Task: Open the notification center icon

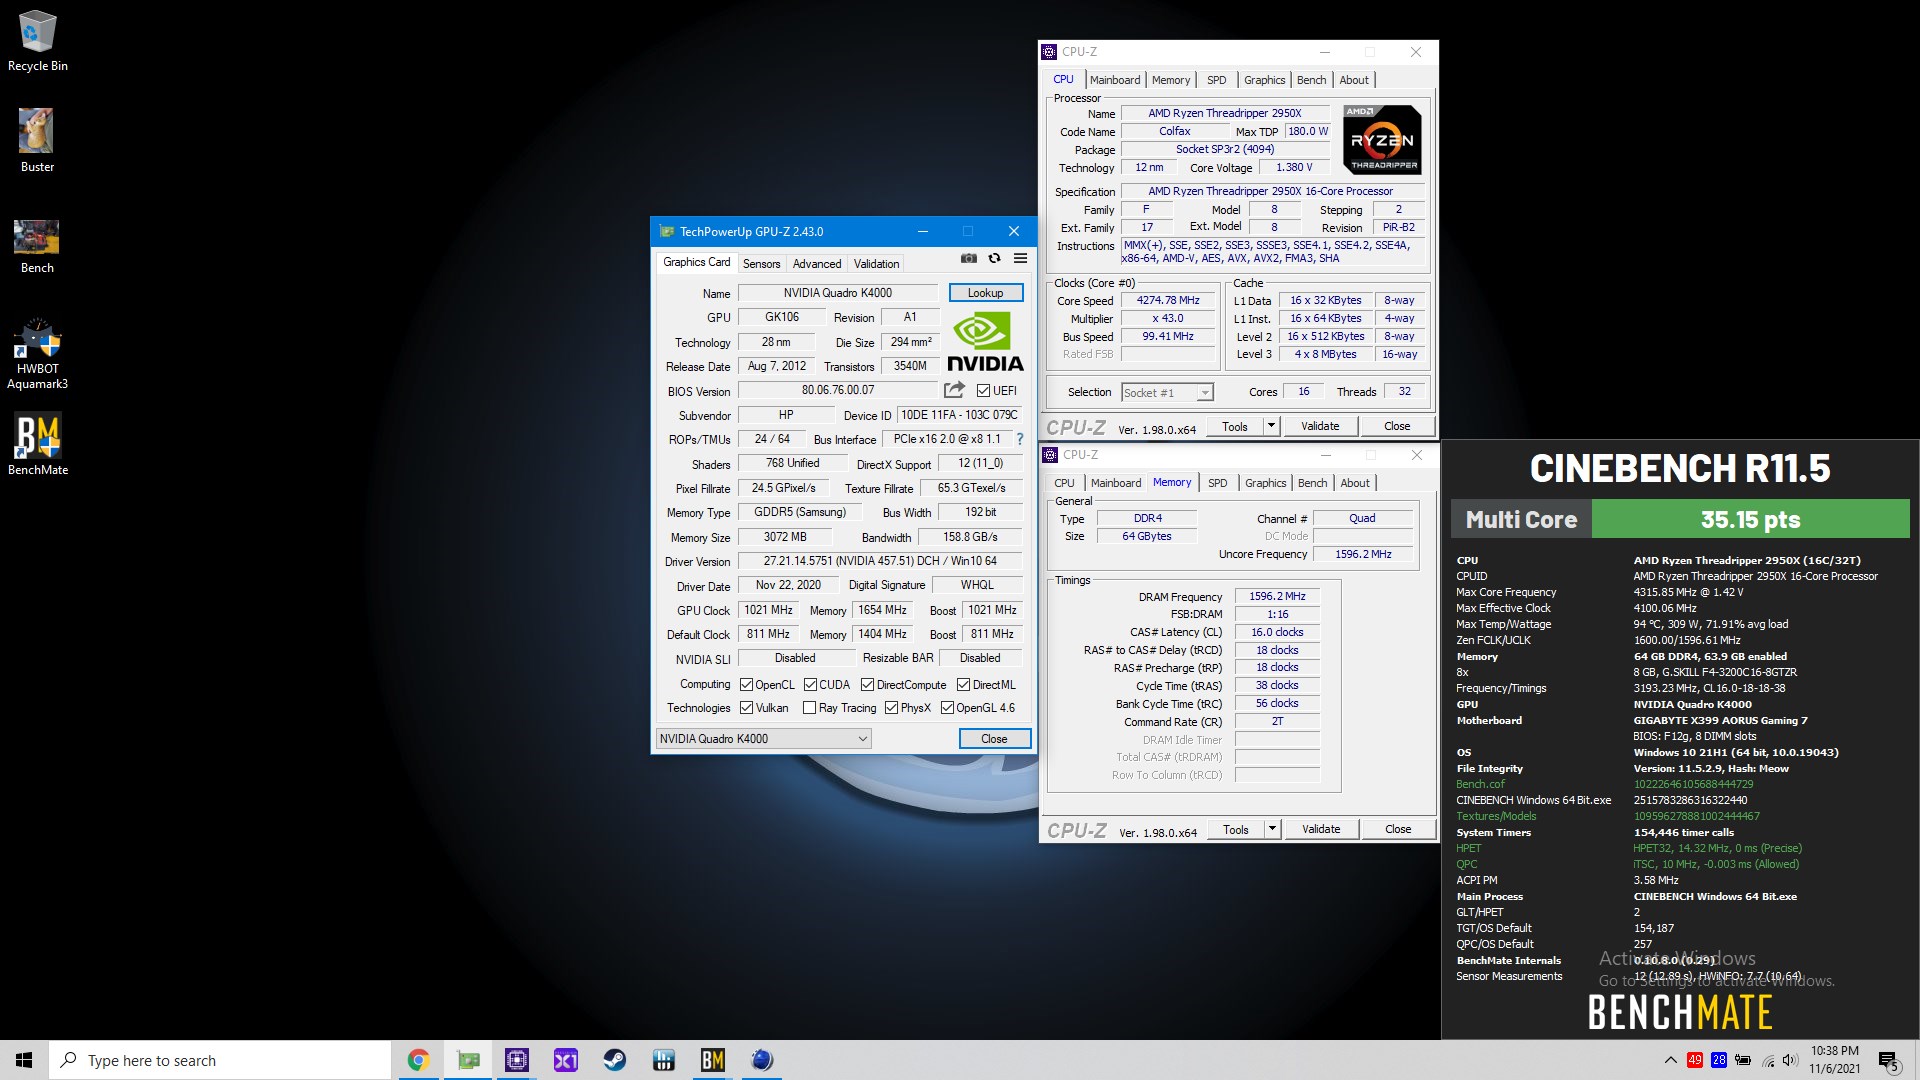Action: point(1888,1060)
